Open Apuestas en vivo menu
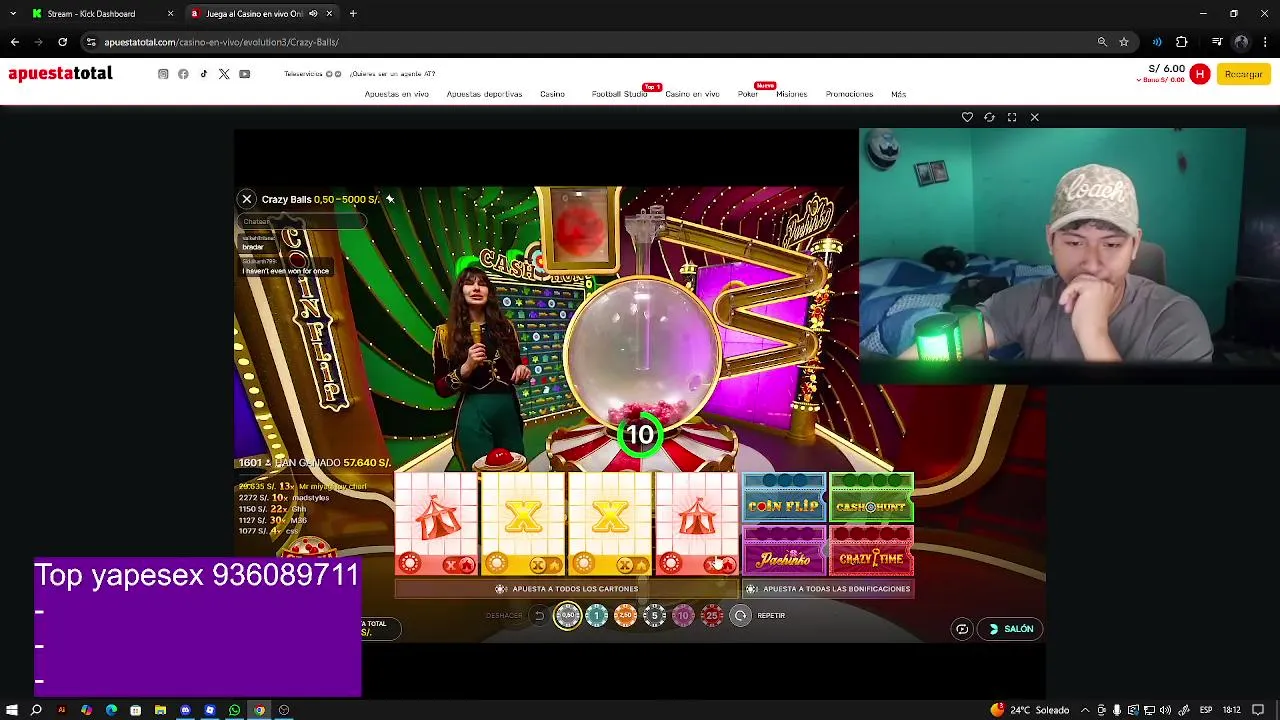 [x=397, y=94]
